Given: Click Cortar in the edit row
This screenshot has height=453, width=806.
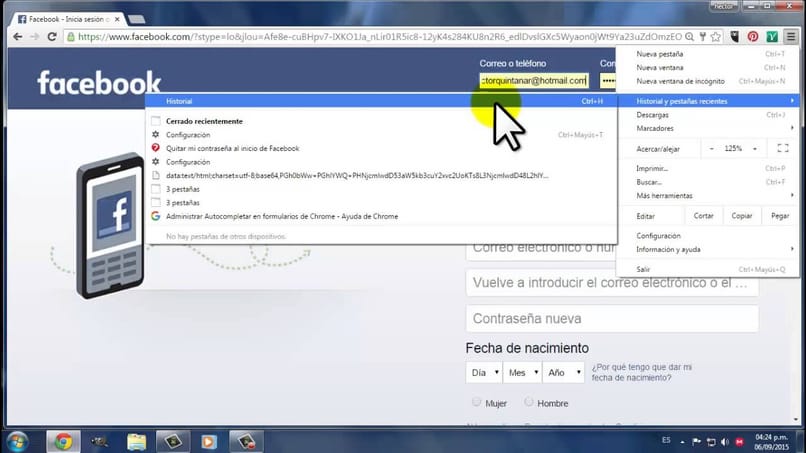Looking at the screenshot, I should click(x=703, y=216).
